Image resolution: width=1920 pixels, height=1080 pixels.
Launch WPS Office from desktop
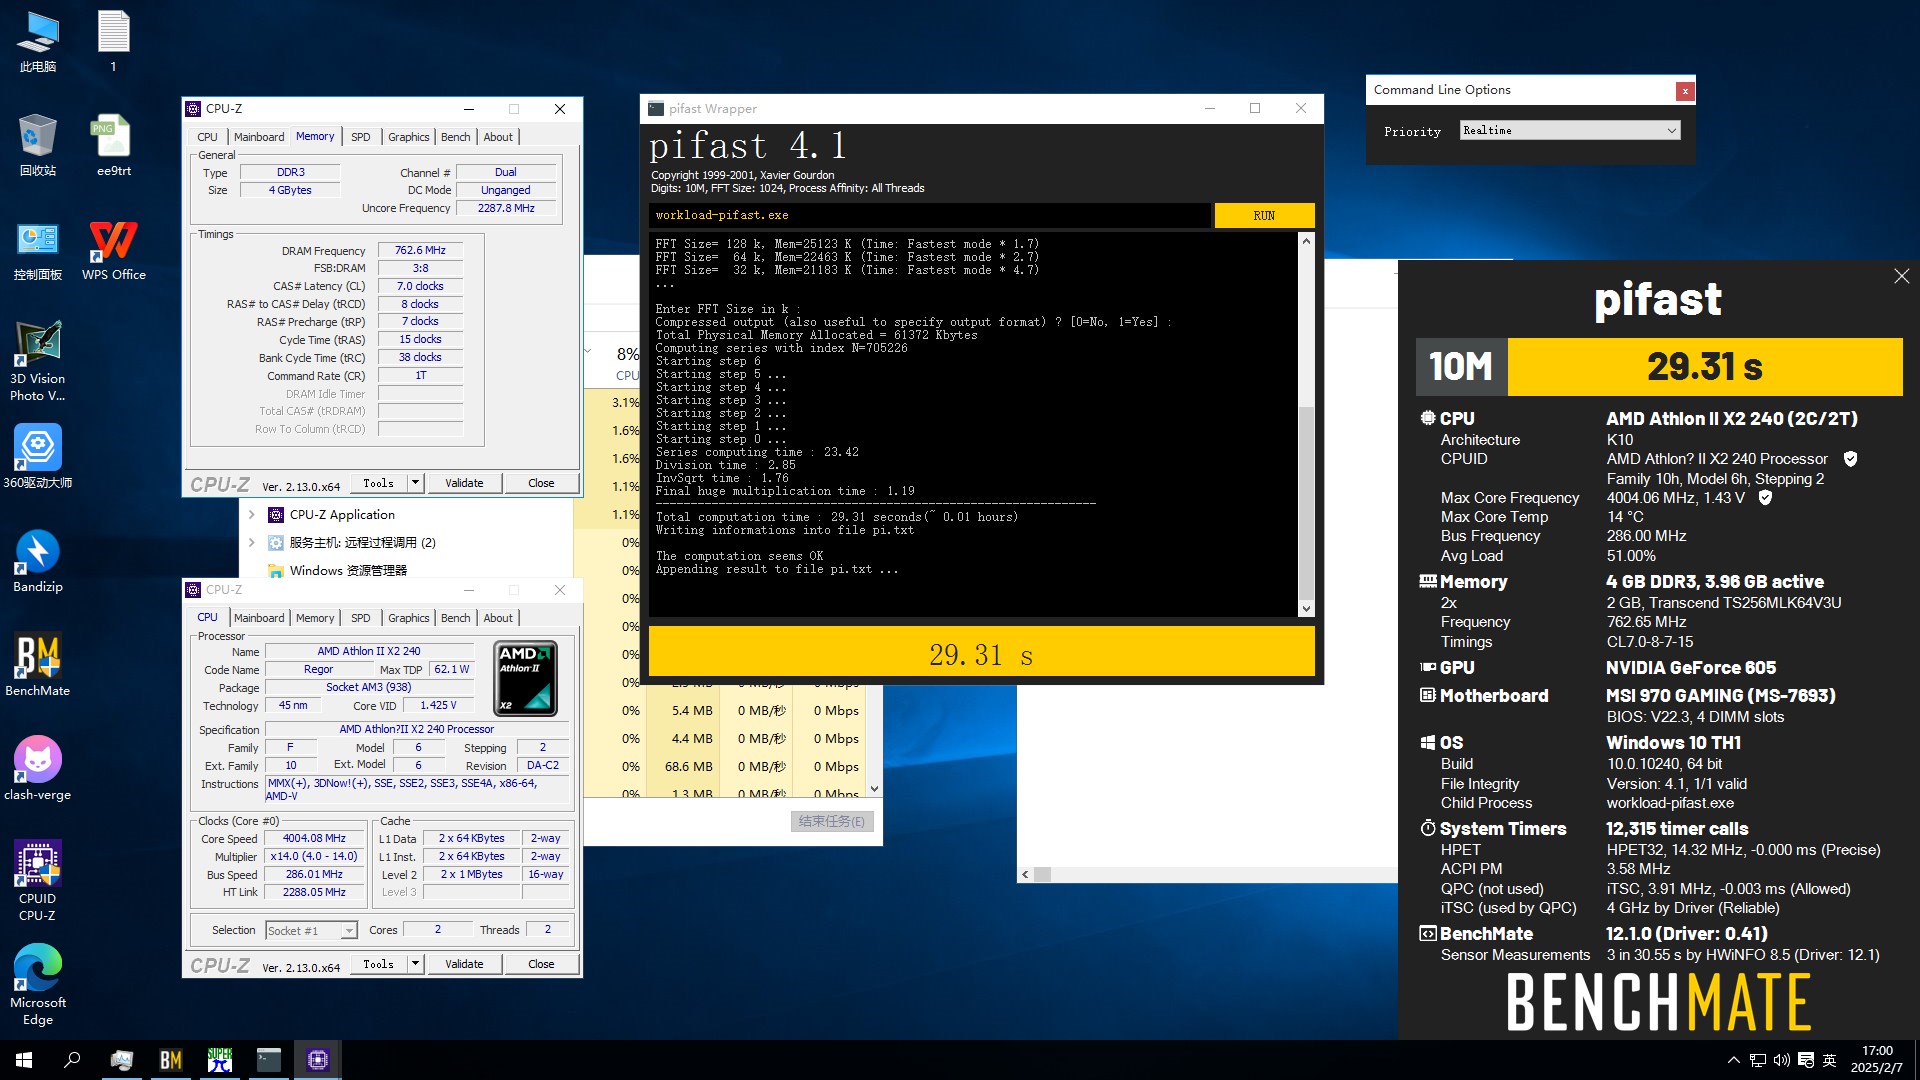pos(113,250)
